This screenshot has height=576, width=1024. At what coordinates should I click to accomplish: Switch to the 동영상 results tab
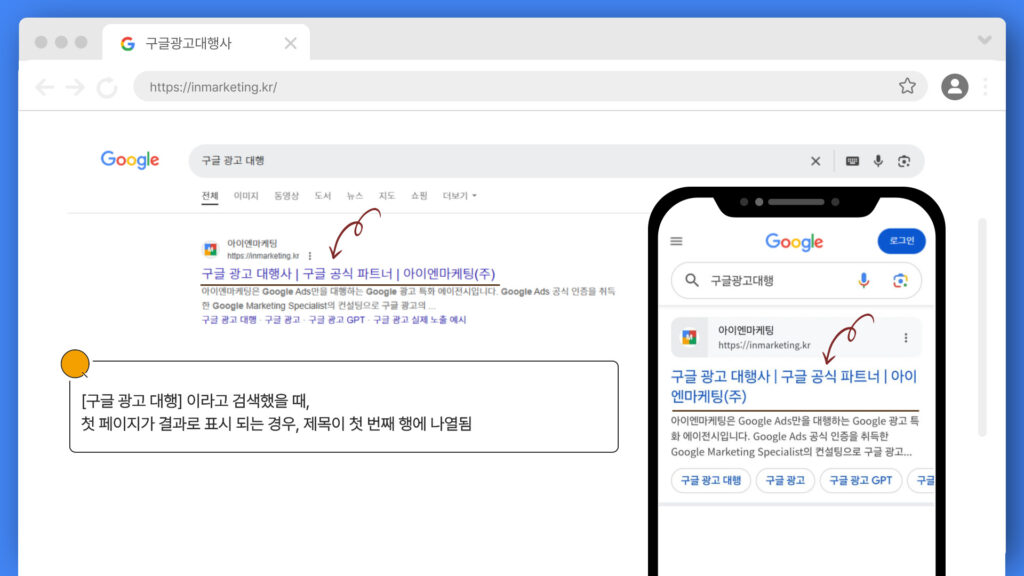click(286, 196)
